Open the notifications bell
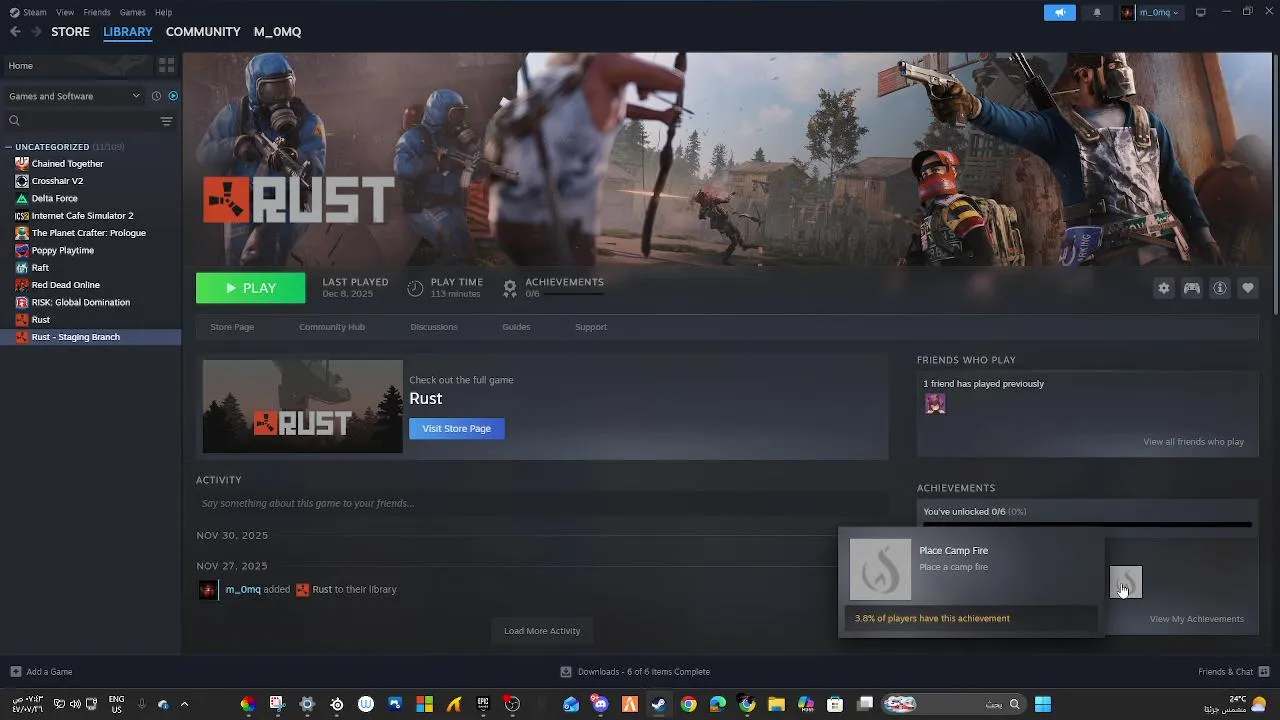 click(1097, 12)
